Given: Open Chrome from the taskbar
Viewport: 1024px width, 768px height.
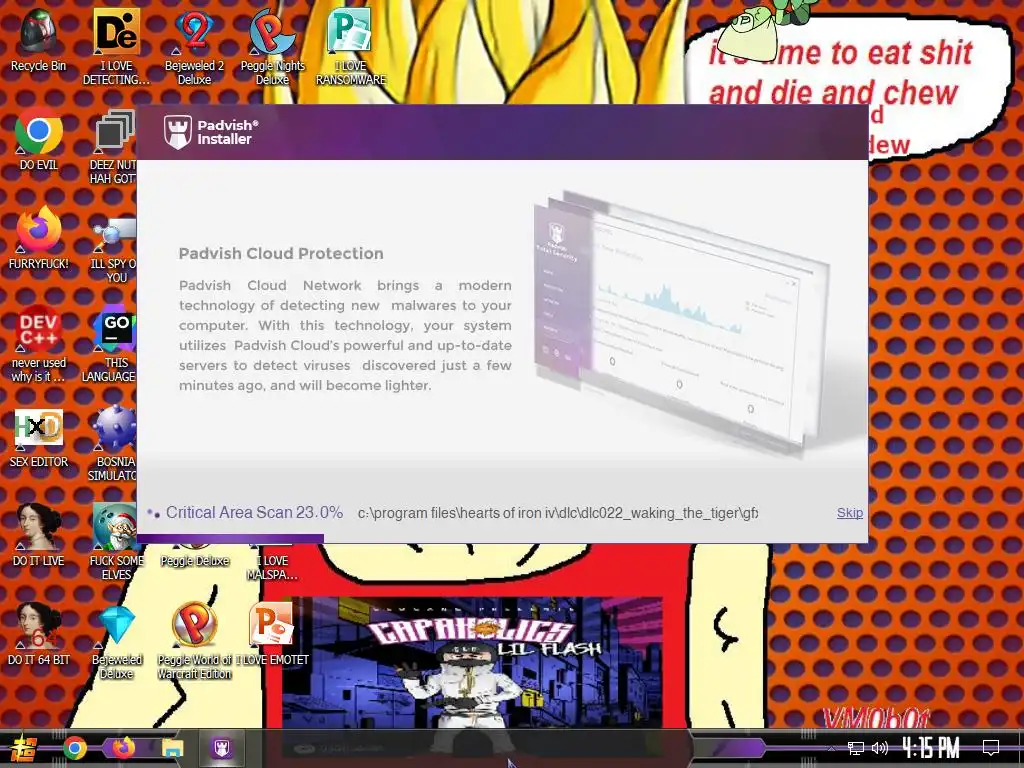Looking at the screenshot, I should click(x=75, y=748).
